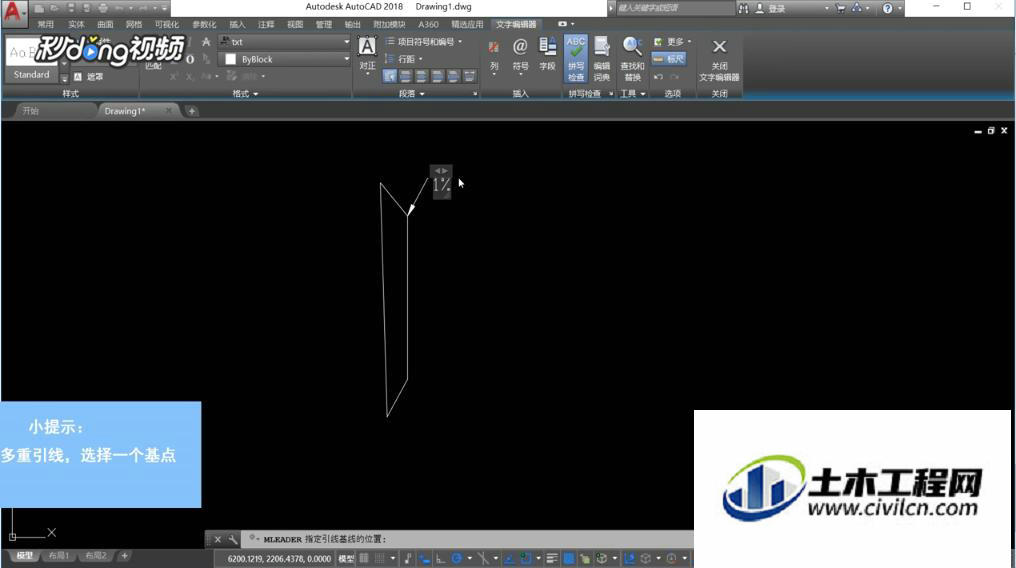The height and width of the screenshot is (568, 1016).
Task: Switch to the Layout2 (布局2) tab
Action: click(x=96, y=556)
